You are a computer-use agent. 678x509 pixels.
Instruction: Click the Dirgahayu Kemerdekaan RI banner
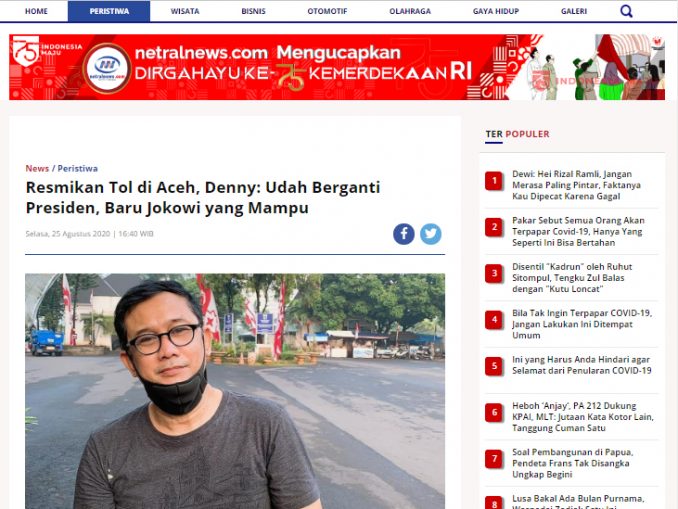pyautogui.click(x=337, y=67)
